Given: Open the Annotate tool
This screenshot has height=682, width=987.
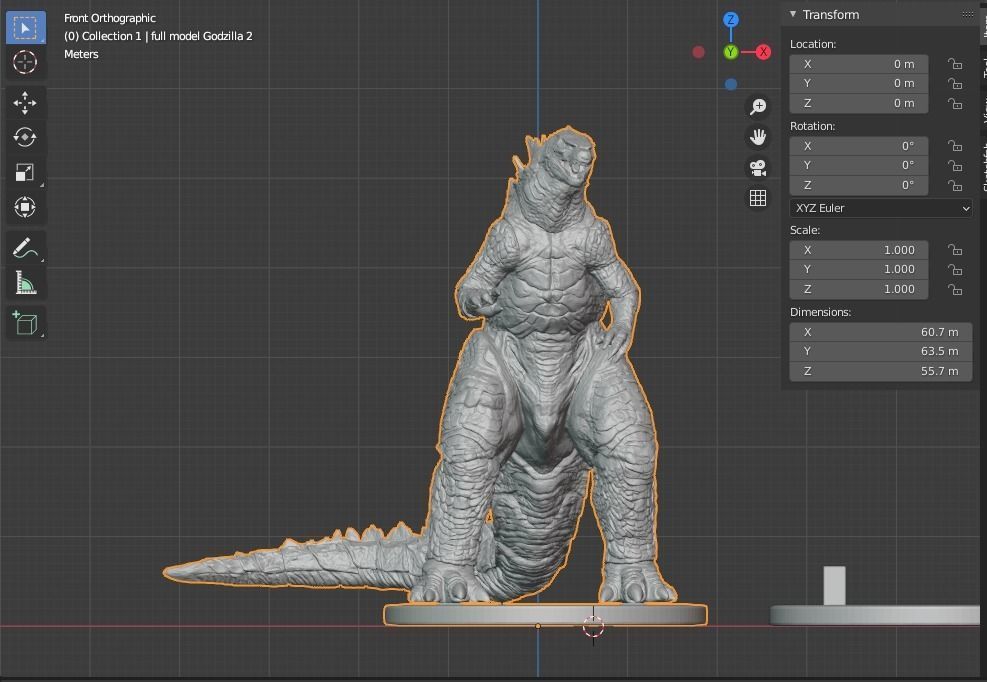Looking at the screenshot, I should [25, 247].
